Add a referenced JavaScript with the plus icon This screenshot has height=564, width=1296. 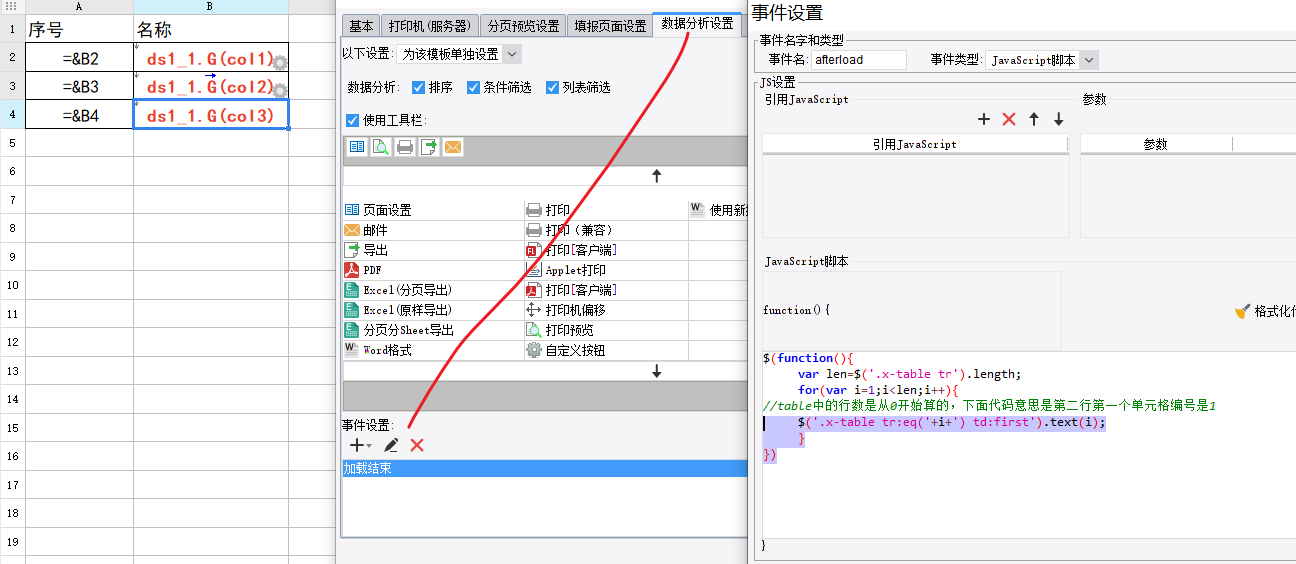pyautogui.click(x=983, y=119)
